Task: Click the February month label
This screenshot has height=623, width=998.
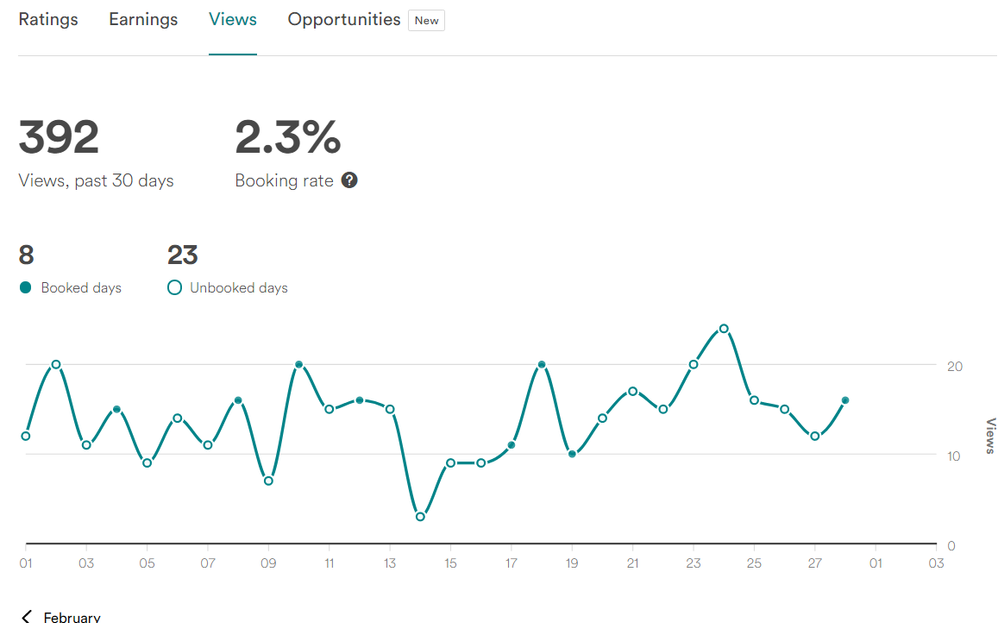Action: pyautogui.click(x=72, y=617)
